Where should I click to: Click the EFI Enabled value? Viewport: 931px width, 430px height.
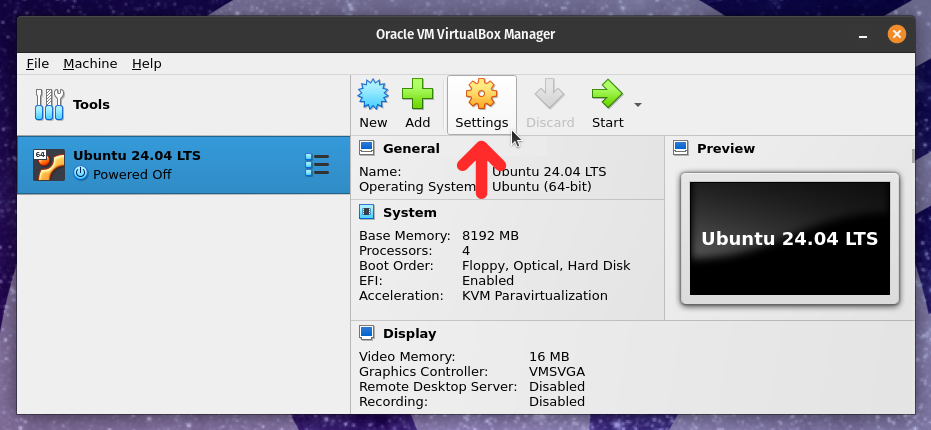pyautogui.click(x=488, y=280)
